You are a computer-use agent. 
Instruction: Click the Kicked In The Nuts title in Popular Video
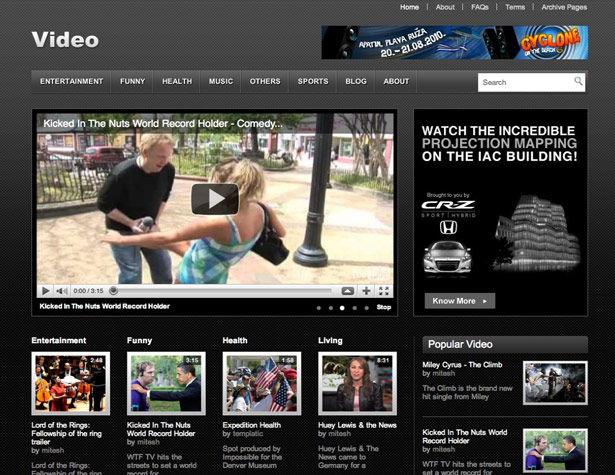(x=465, y=437)
